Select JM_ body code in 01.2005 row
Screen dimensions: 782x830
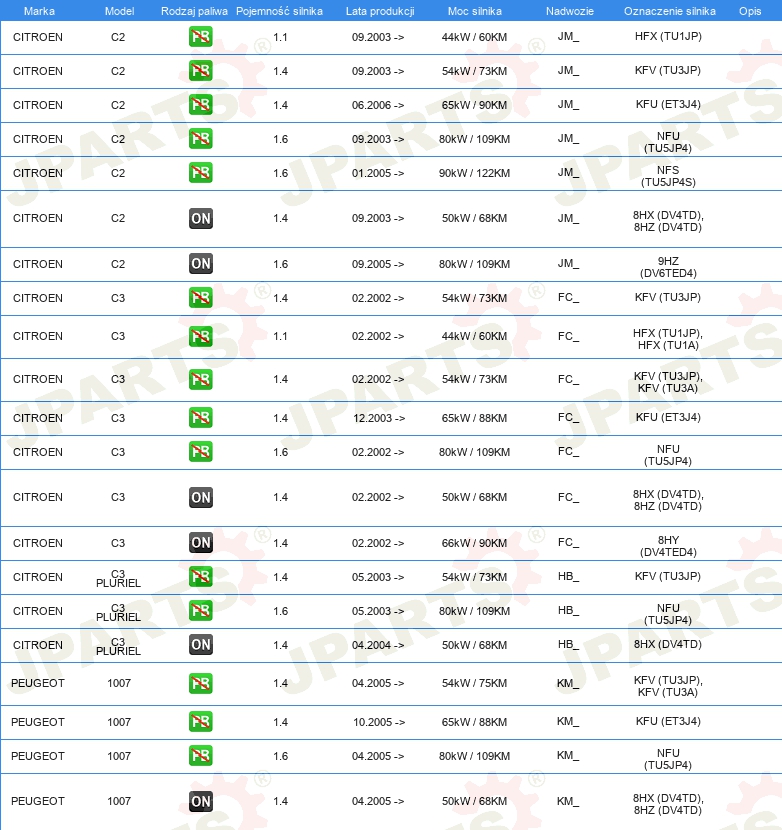[x=568, y=173]
